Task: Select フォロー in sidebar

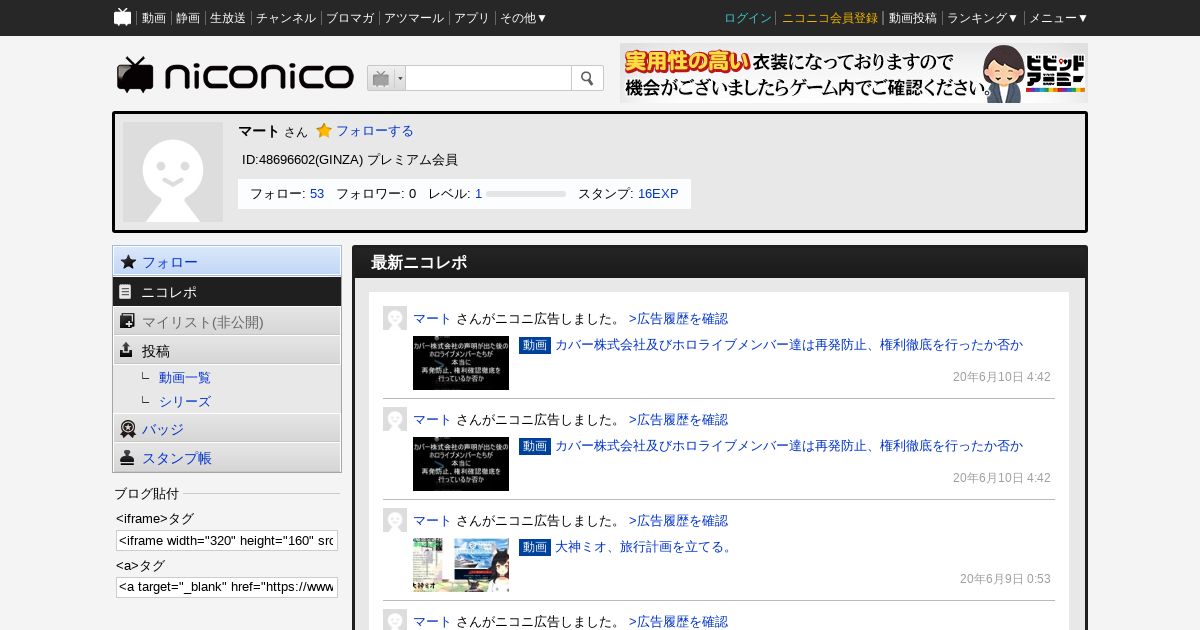Action: click(227, 261)
